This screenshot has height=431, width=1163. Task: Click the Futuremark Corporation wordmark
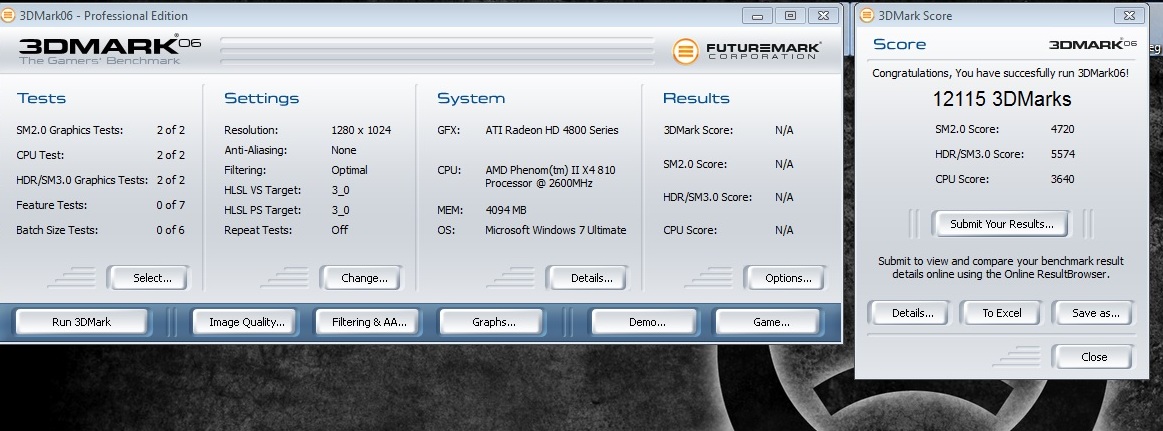coord(763,51)
